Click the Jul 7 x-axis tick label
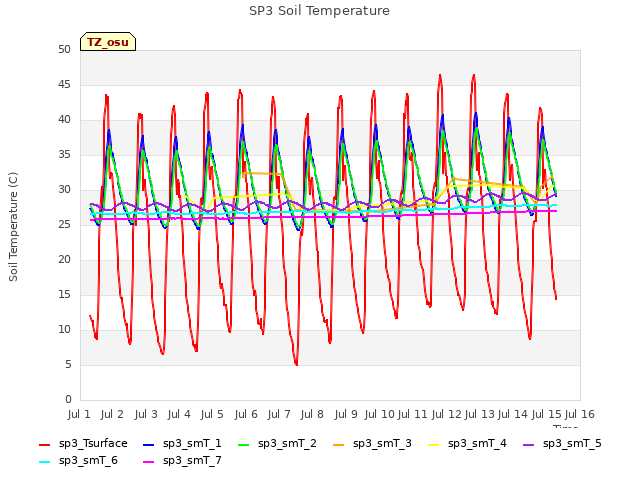 (279, 414)
